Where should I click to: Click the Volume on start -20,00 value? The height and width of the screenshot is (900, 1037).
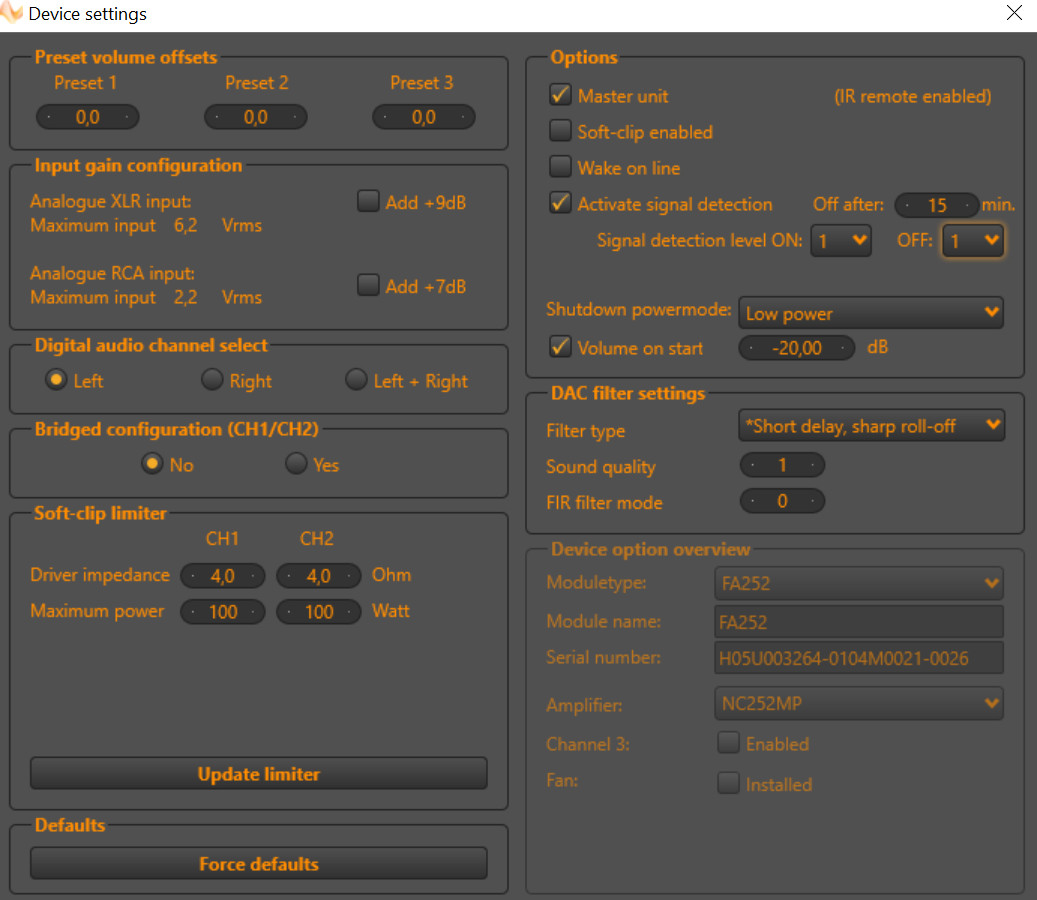[x=797, y=347]
